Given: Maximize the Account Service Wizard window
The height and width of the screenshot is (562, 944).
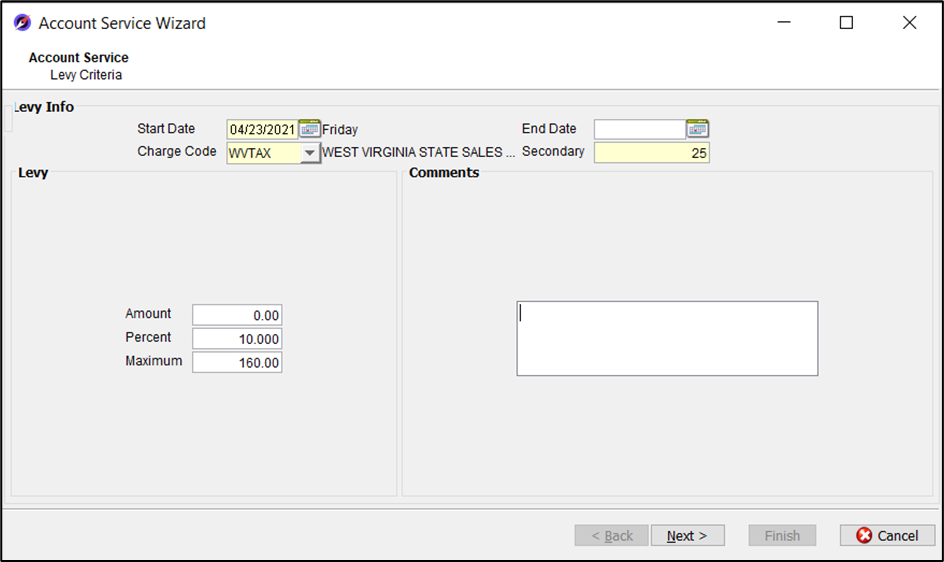Looking at the screenshot, I should (846, 23).
